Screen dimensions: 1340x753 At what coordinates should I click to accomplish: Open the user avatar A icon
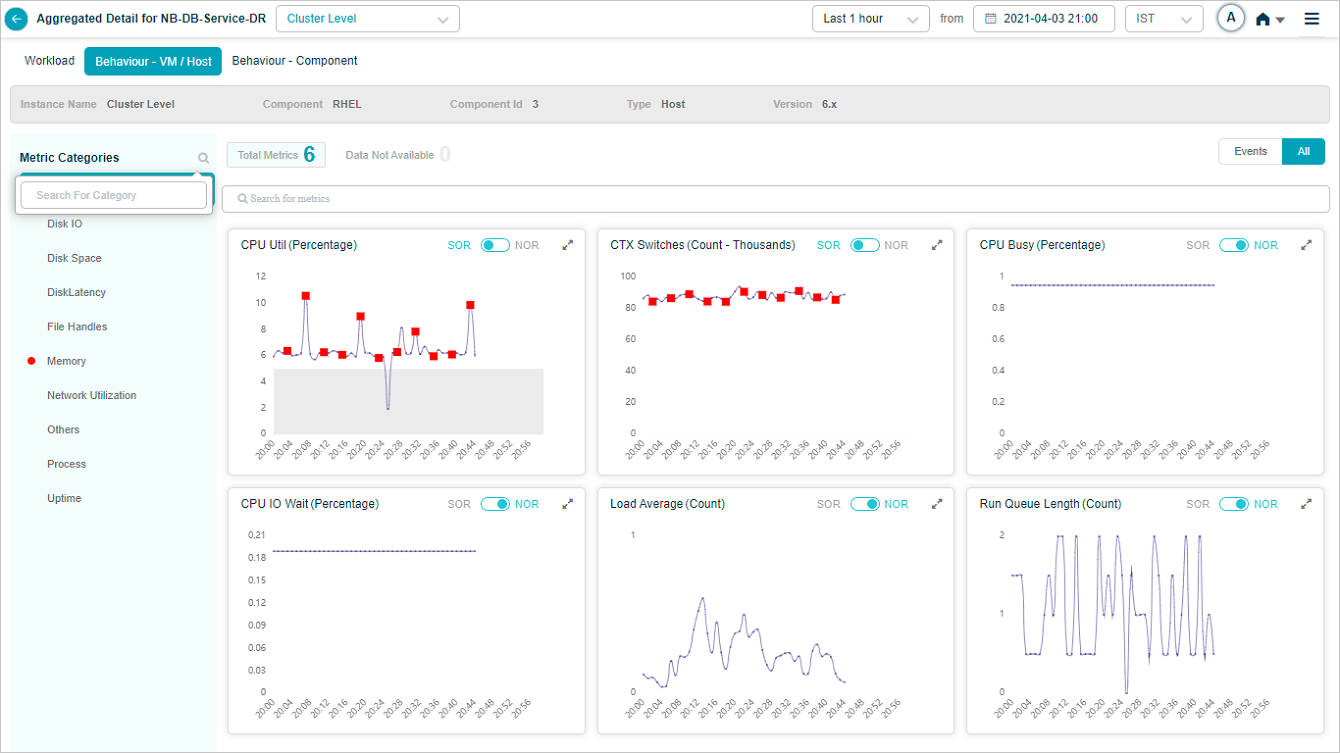click(x=1231, y=18)
